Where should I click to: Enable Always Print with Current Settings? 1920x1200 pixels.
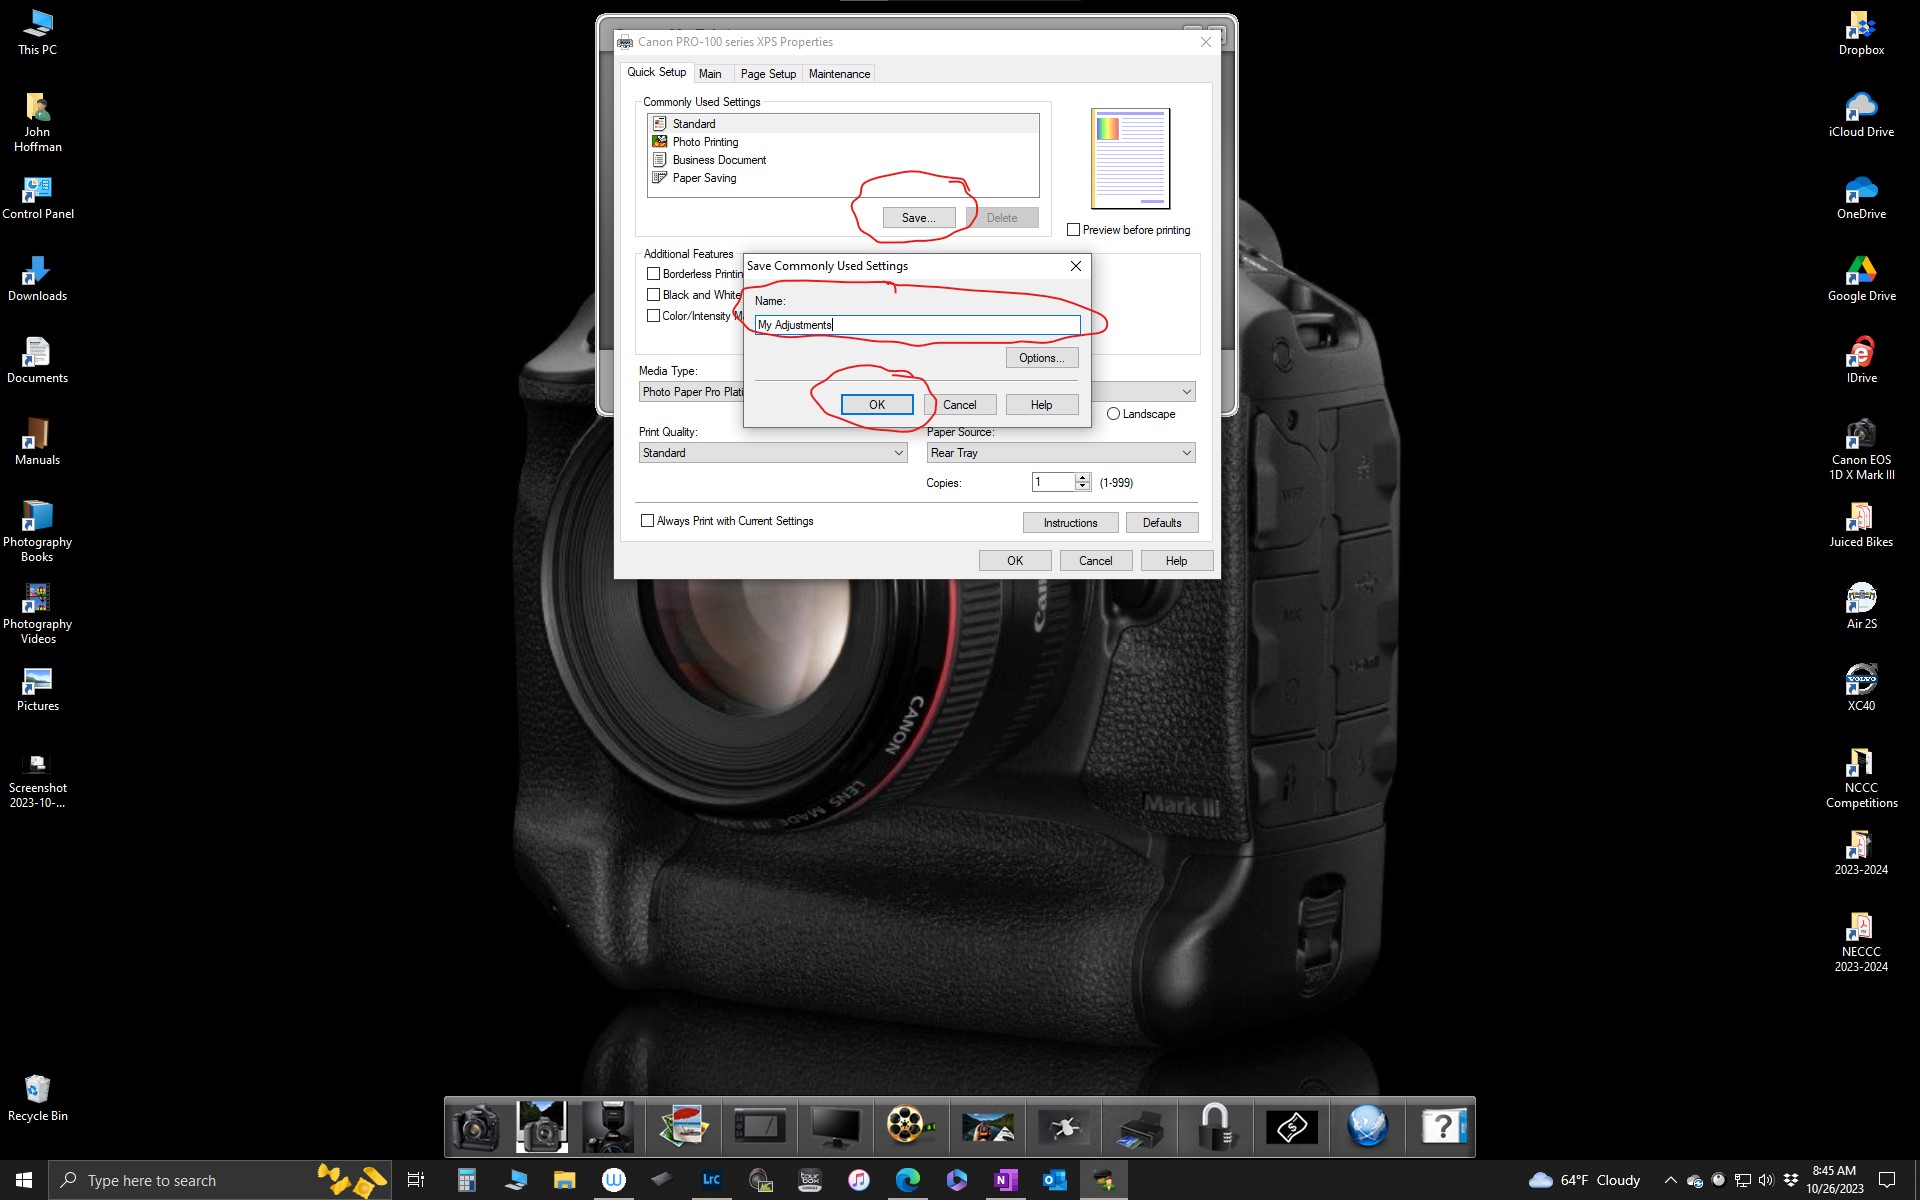(648, 521)
